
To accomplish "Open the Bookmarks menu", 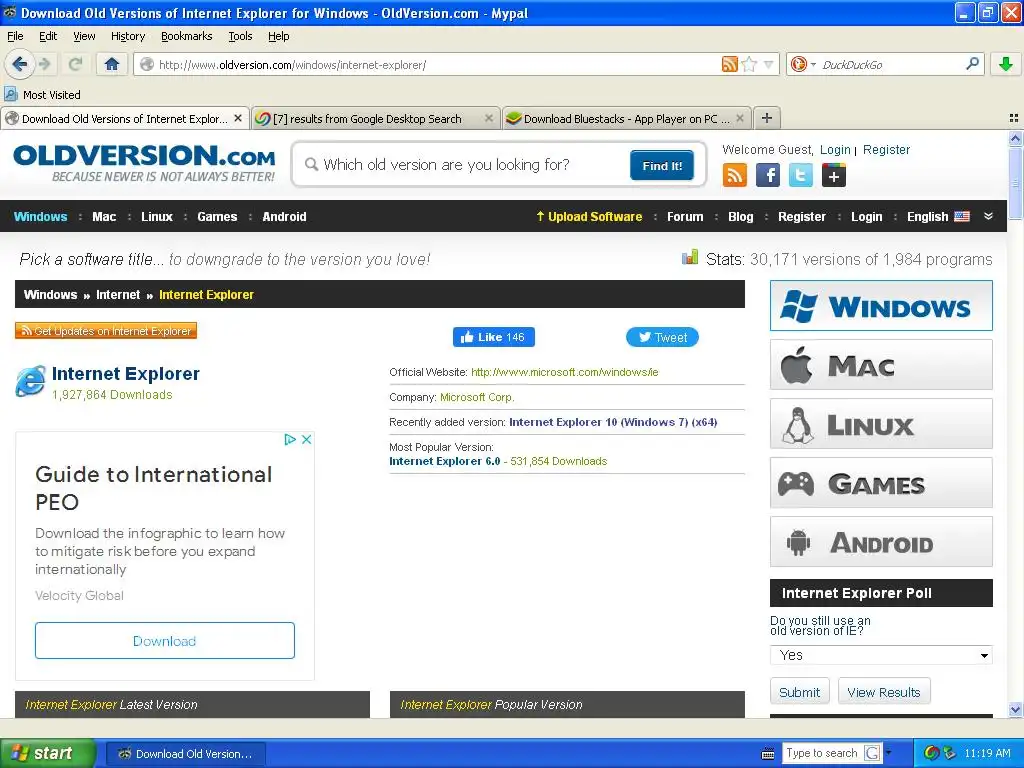I will tap(187, 36).
